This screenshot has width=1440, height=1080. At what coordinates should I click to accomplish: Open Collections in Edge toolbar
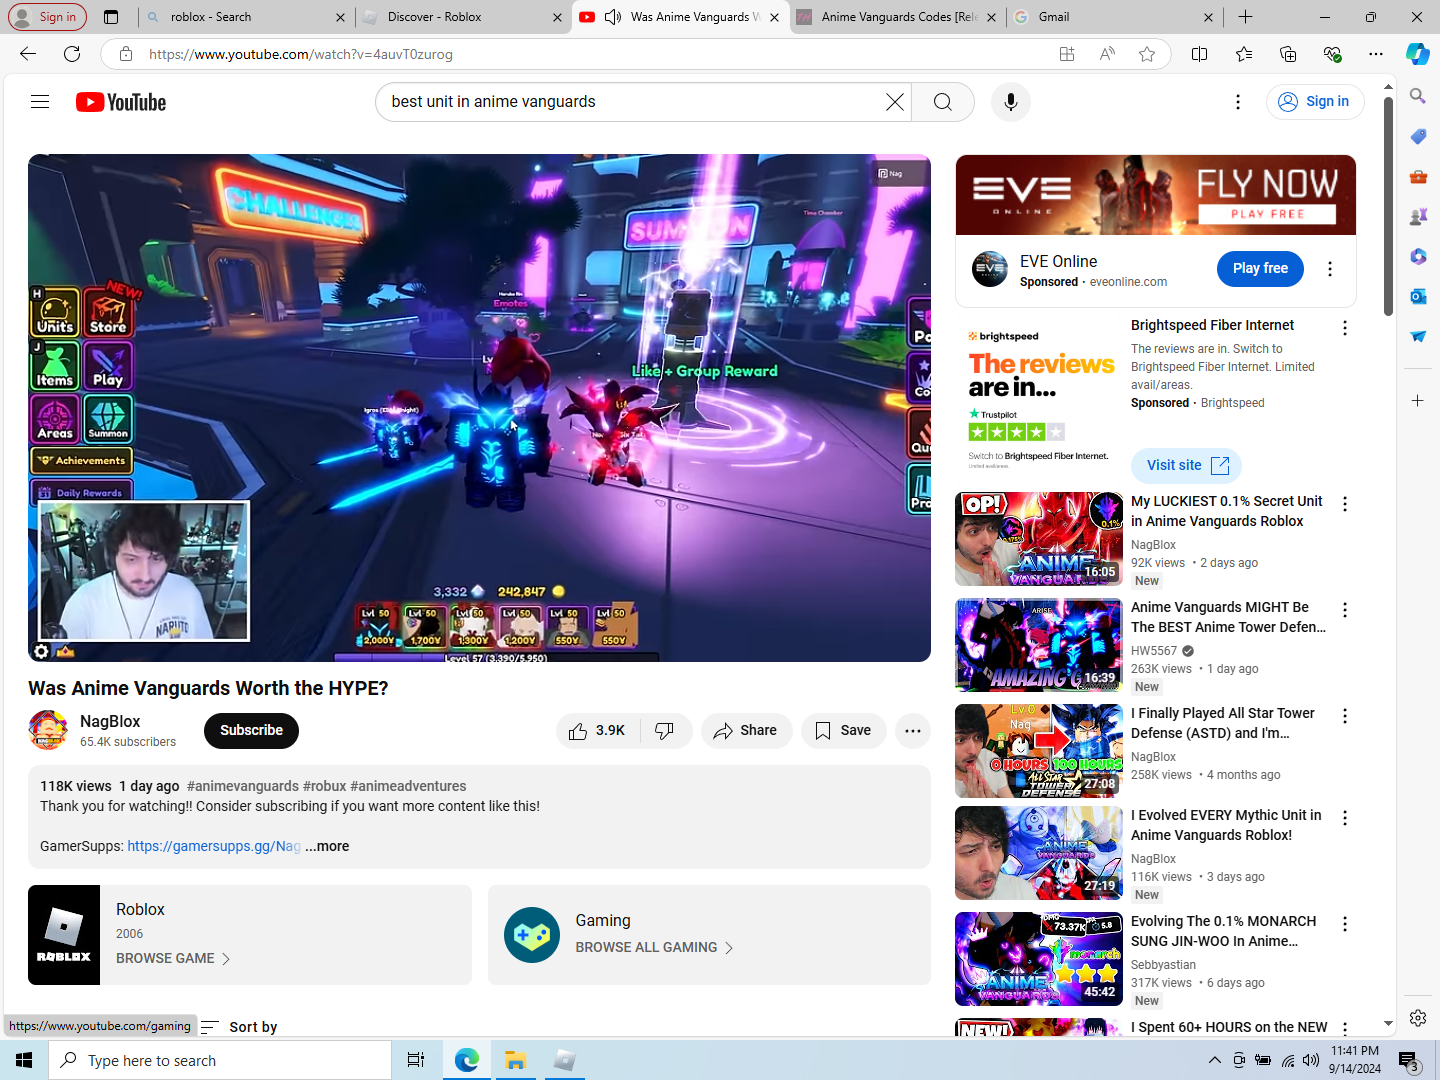[x=1288, y=54]
